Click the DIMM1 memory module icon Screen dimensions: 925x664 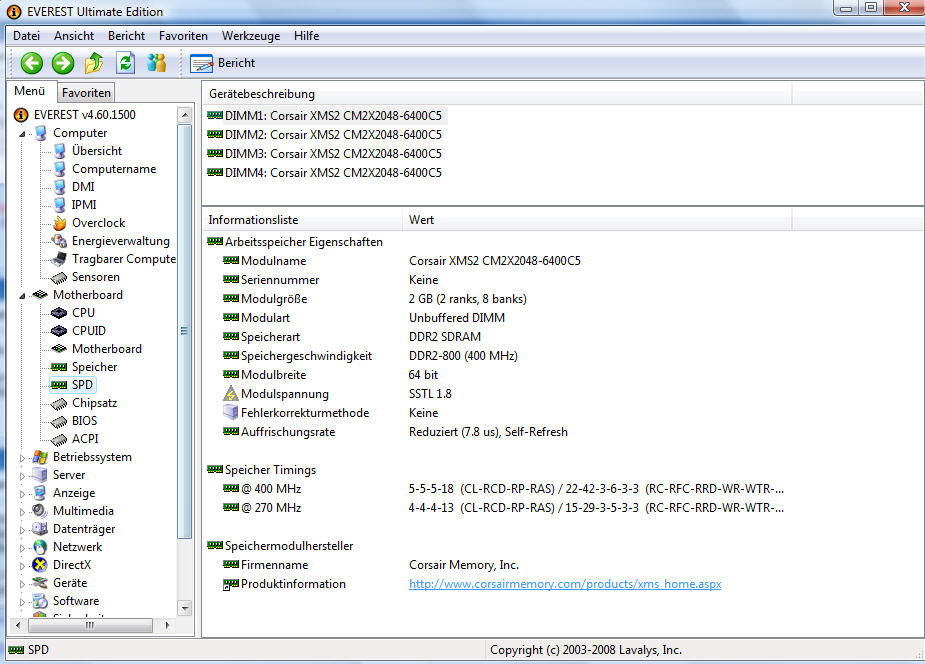(x=215, y=116)
